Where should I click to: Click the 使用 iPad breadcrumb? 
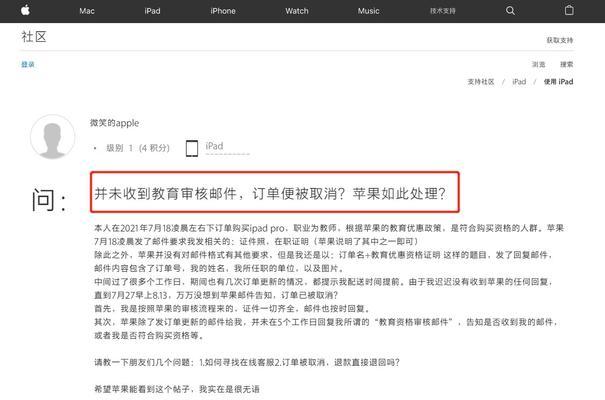click(558, 82)
